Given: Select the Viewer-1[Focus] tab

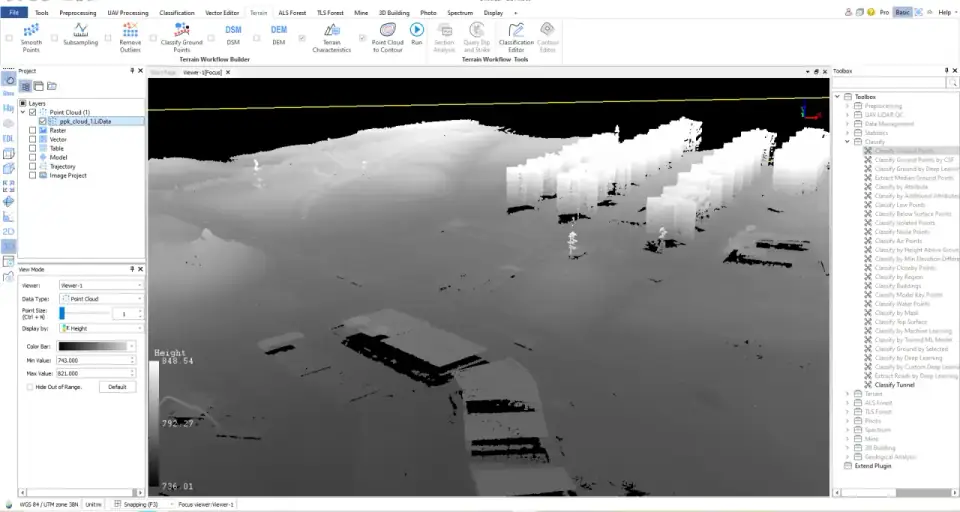Looking at the screenshot, I should pyautogui.click(x=202, y=72).
